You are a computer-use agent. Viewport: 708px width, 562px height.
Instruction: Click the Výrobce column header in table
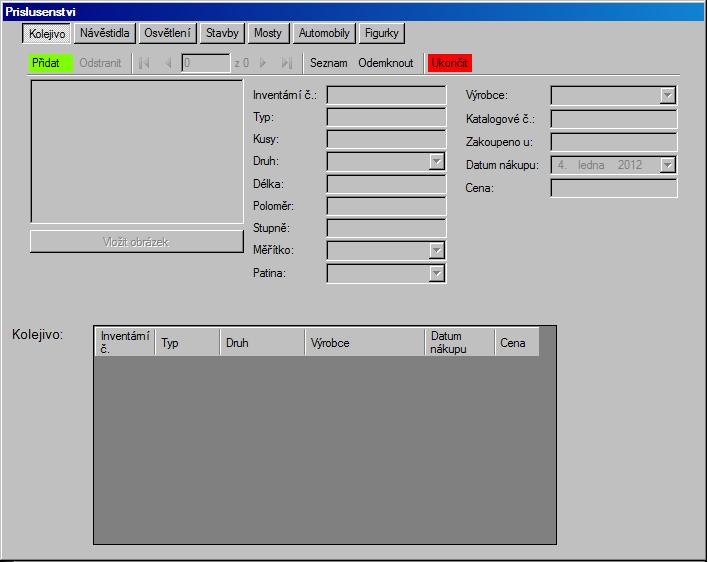pyautogui.click(x=364, y=343)
